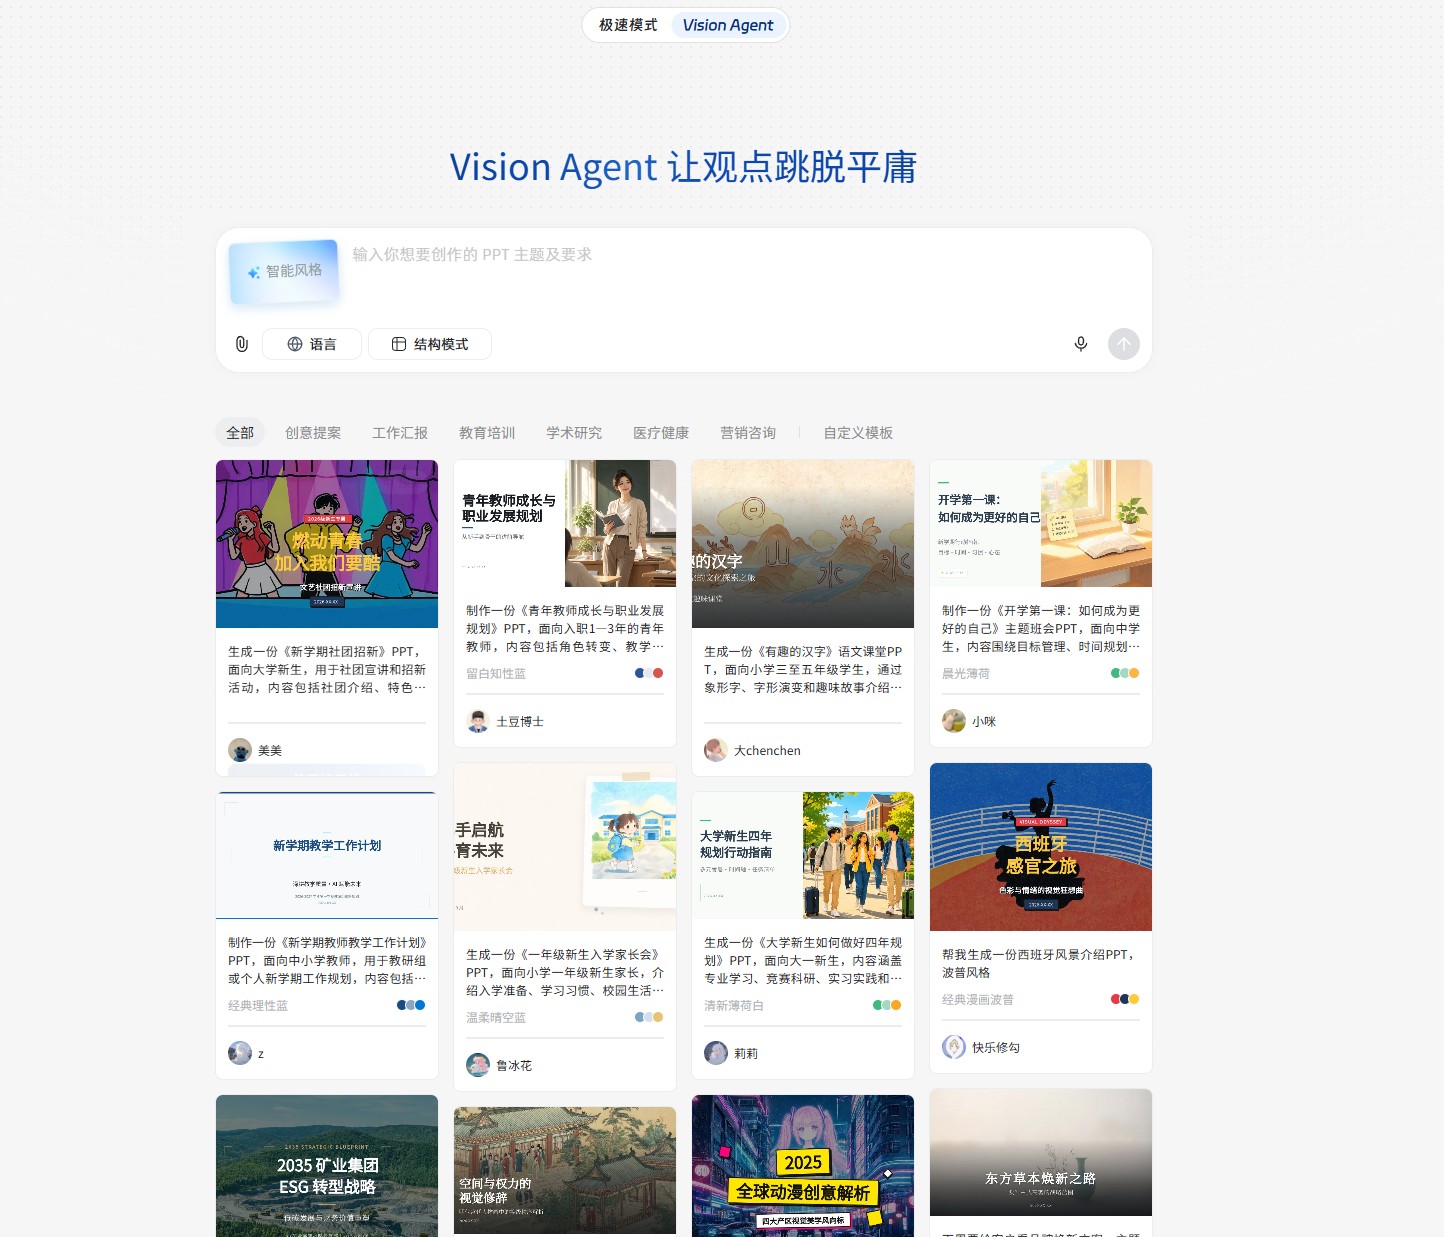Select the 营销咨询 category tab
The width and height of the screenshot is (1444, 1237).
click(748, 433)
